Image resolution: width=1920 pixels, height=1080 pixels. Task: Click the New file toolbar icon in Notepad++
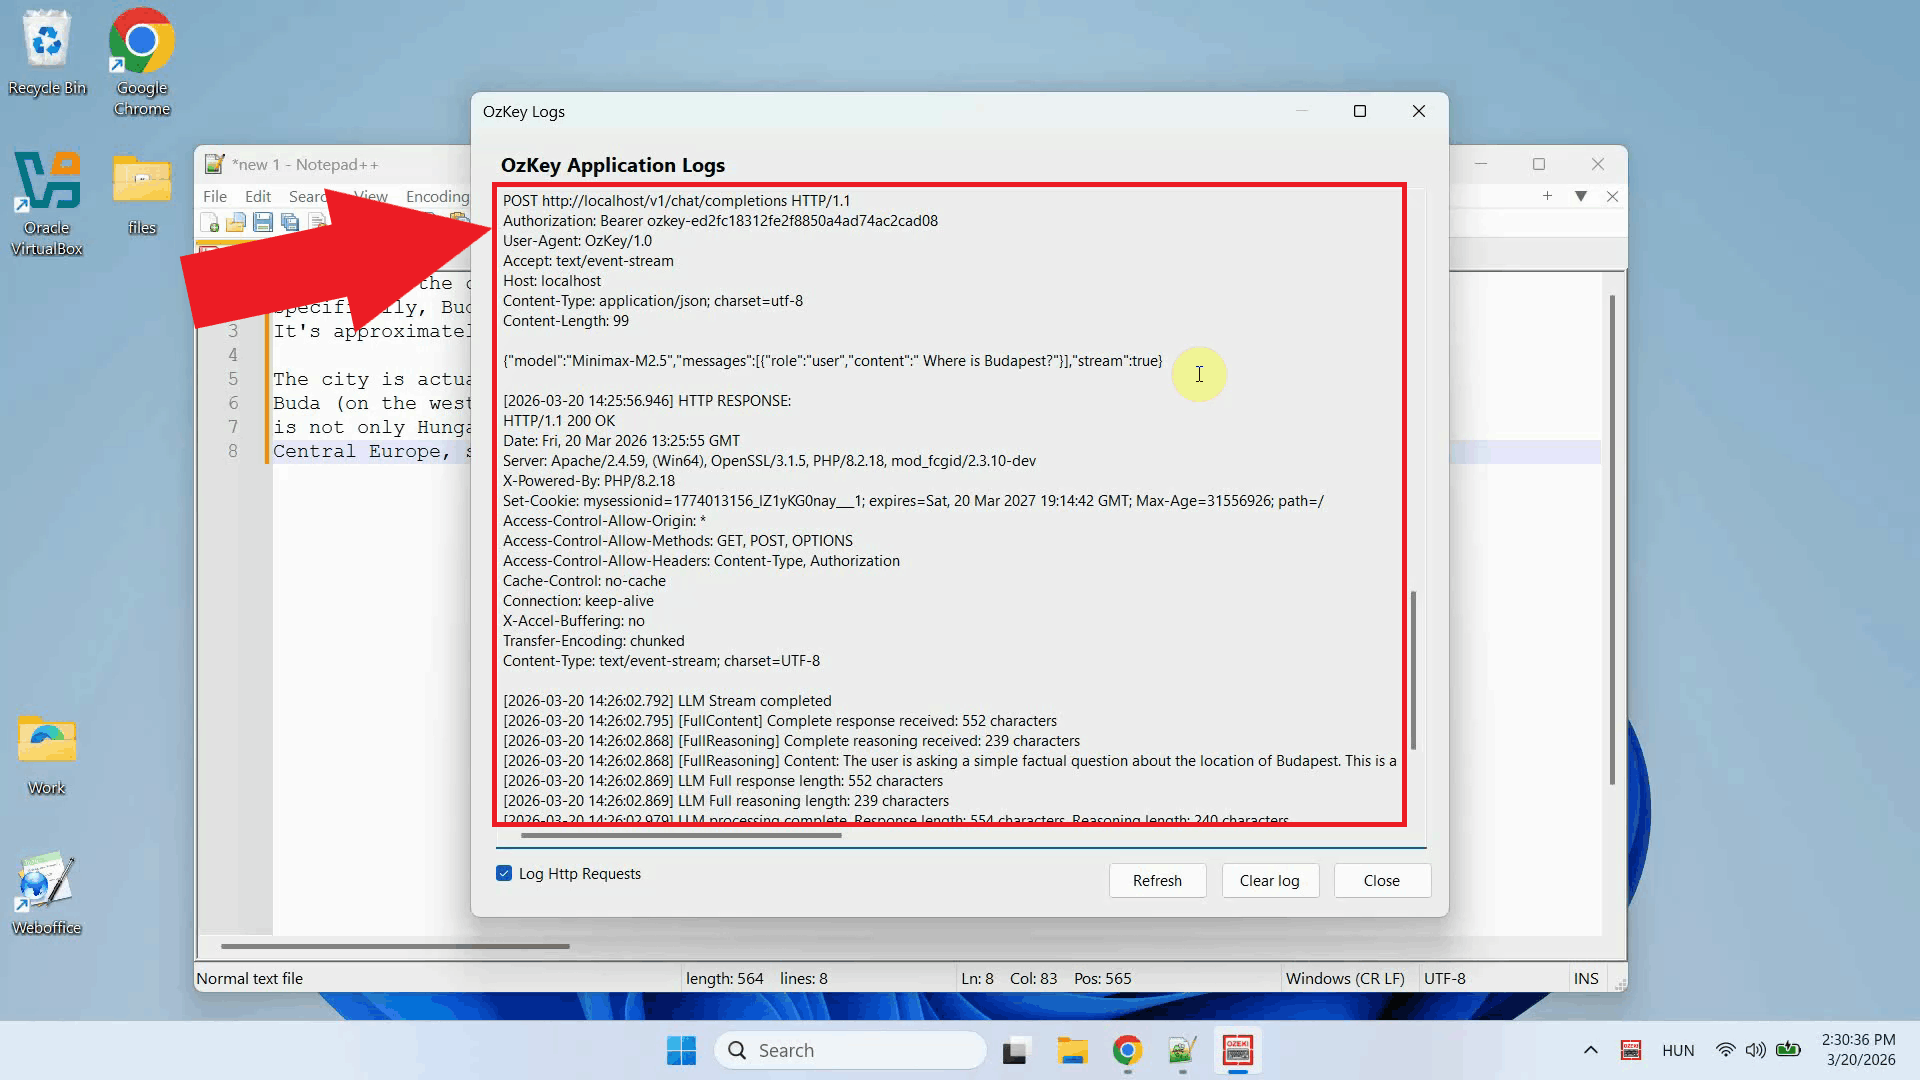pos(210,222)
